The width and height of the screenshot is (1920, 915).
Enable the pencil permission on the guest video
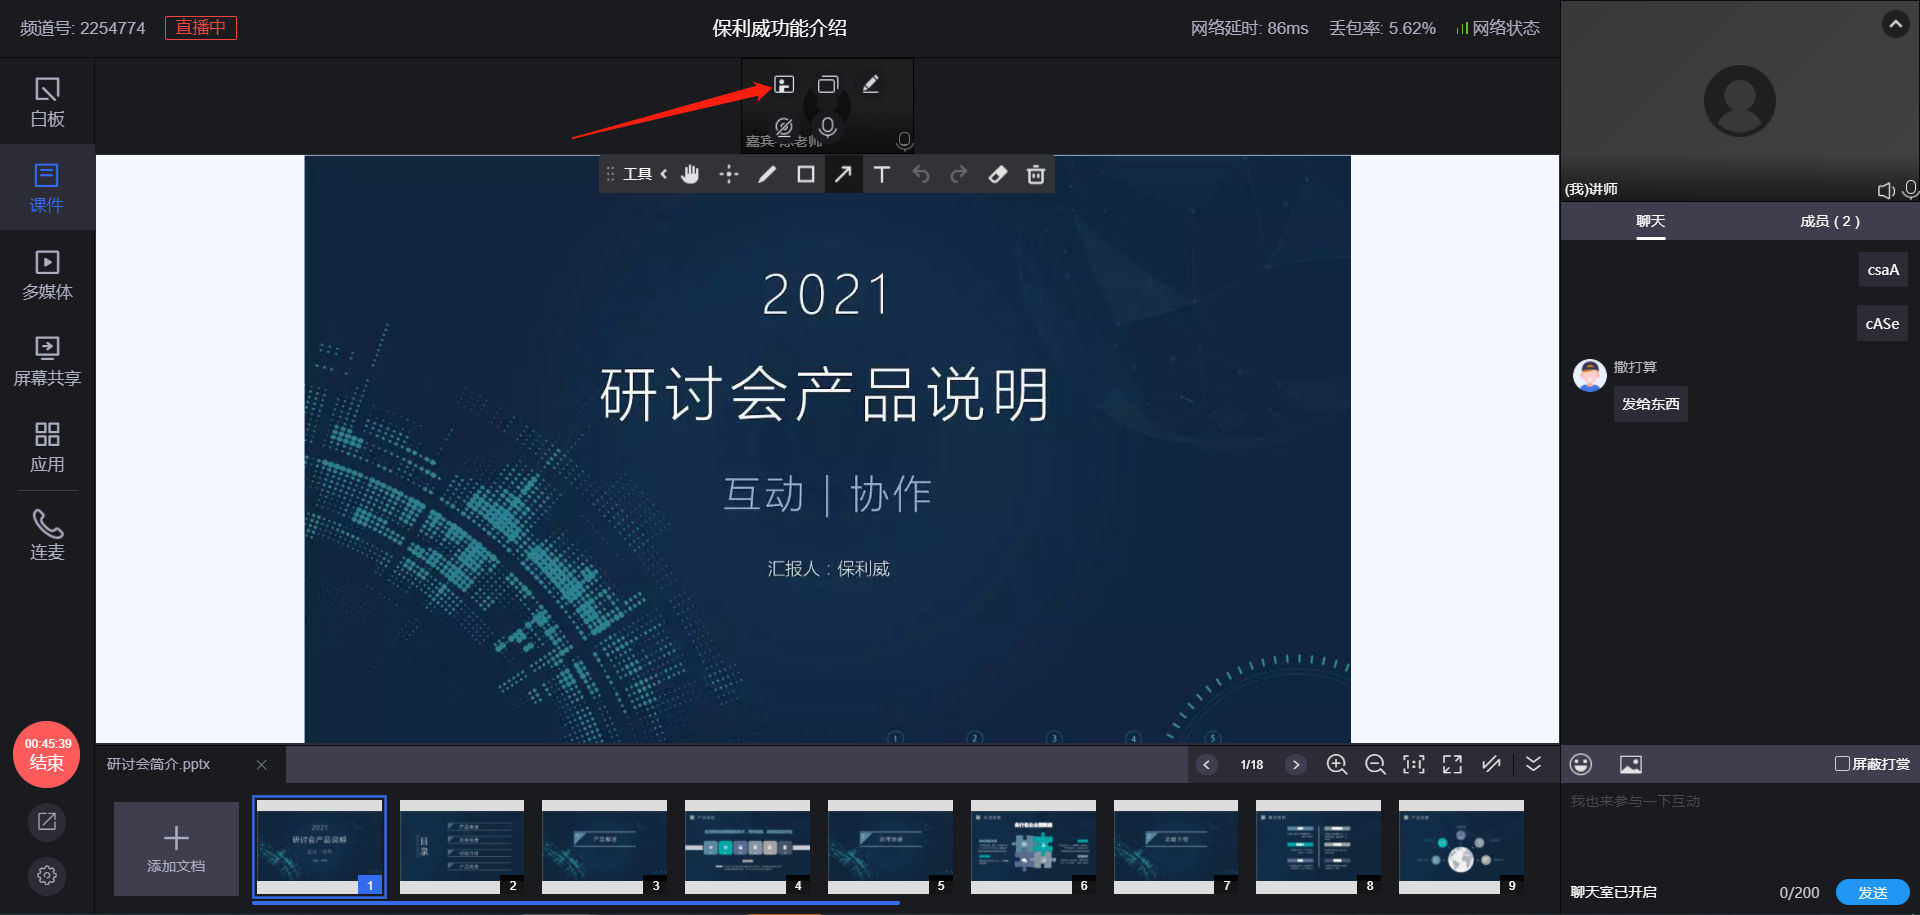click(871, 85)
